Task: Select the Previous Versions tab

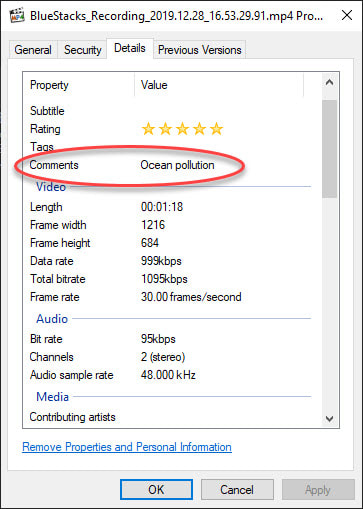Action: pyautogui.click(x=200, y=50)
